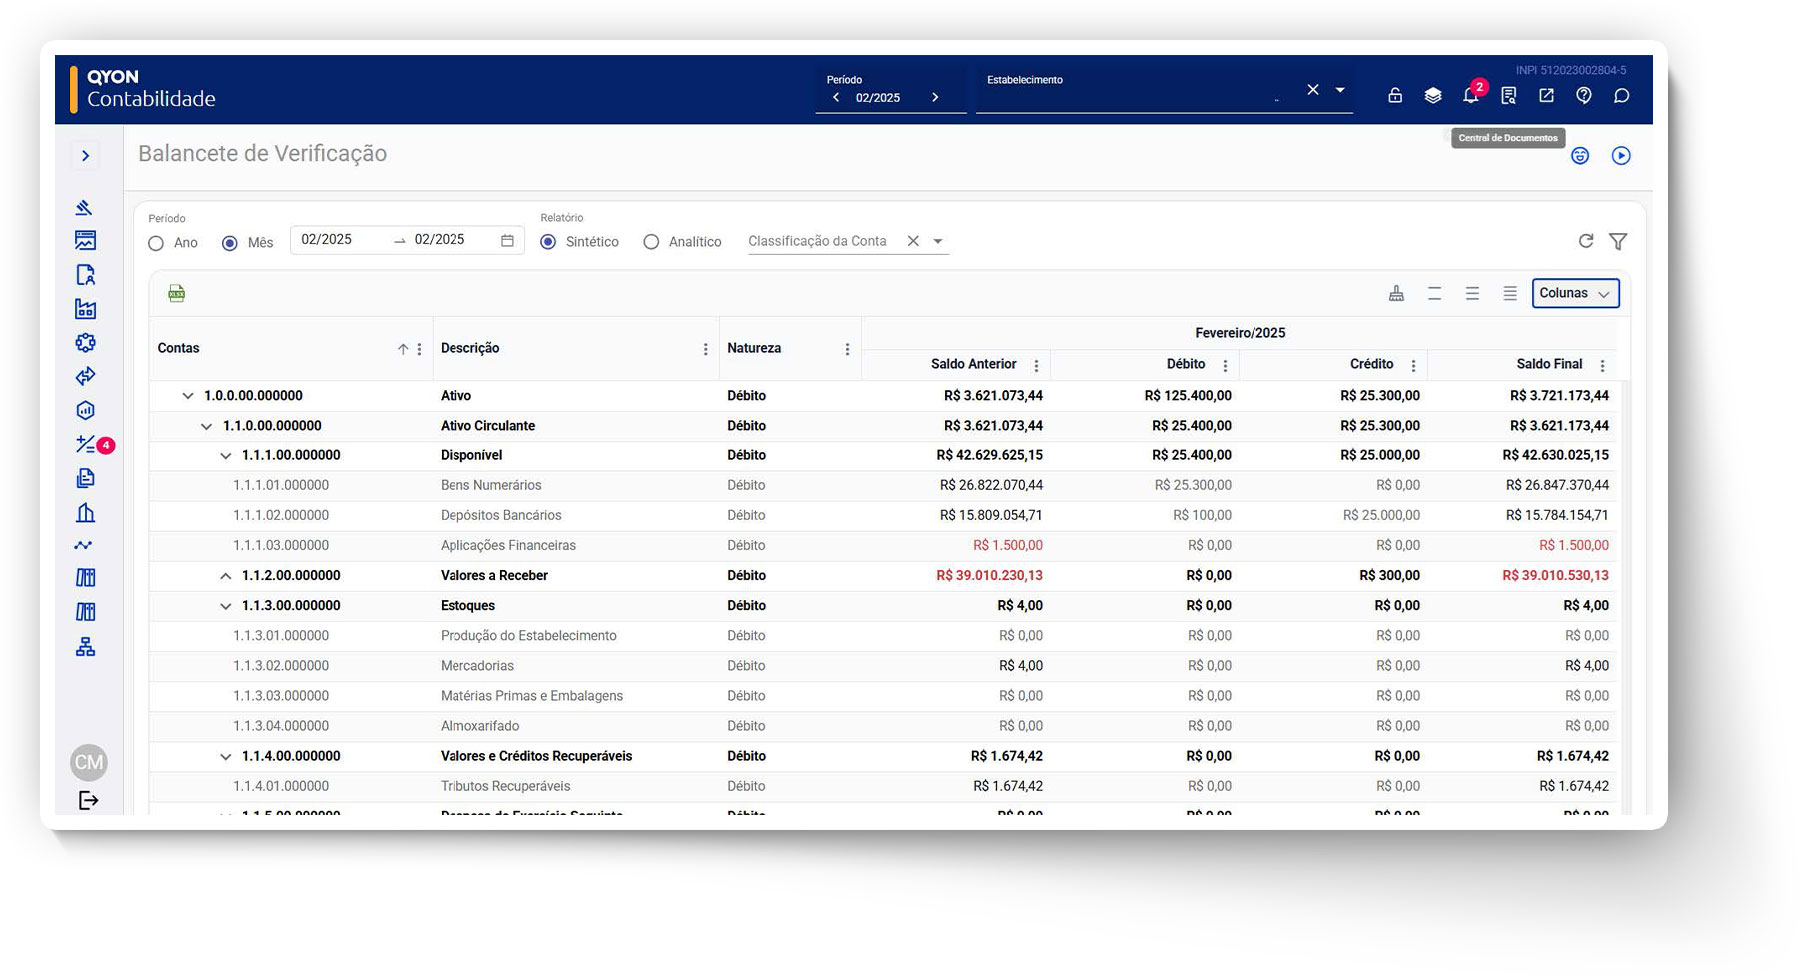
Task: Open notifications bell with badge 2
Action: pos(1470,96)
